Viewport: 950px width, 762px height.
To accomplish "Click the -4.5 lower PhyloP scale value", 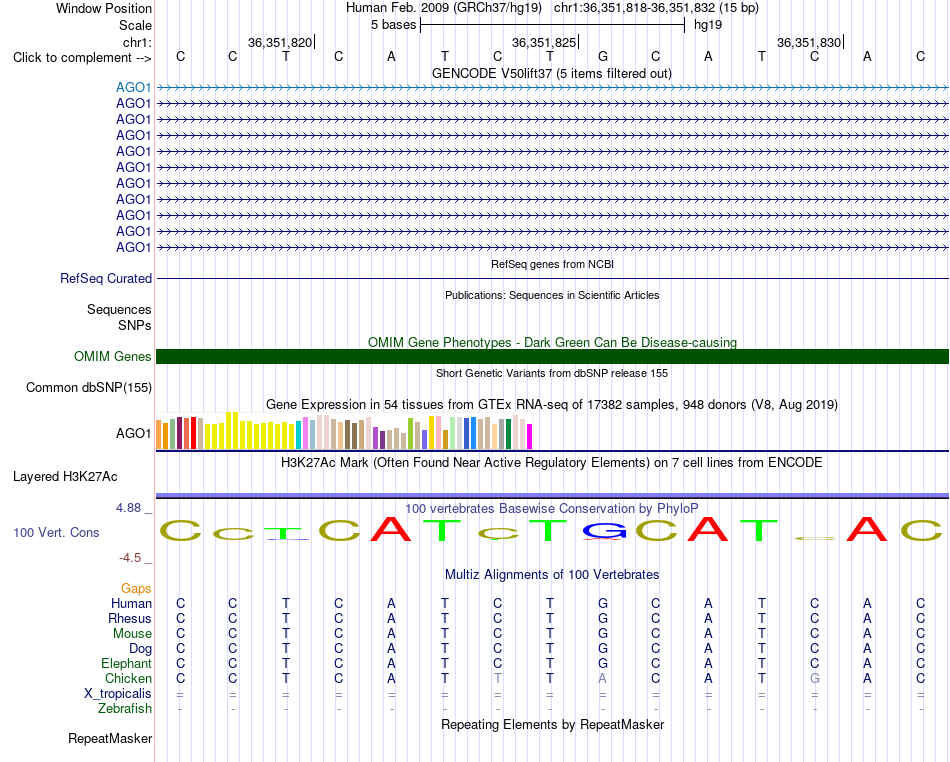I will coord(130,558).
